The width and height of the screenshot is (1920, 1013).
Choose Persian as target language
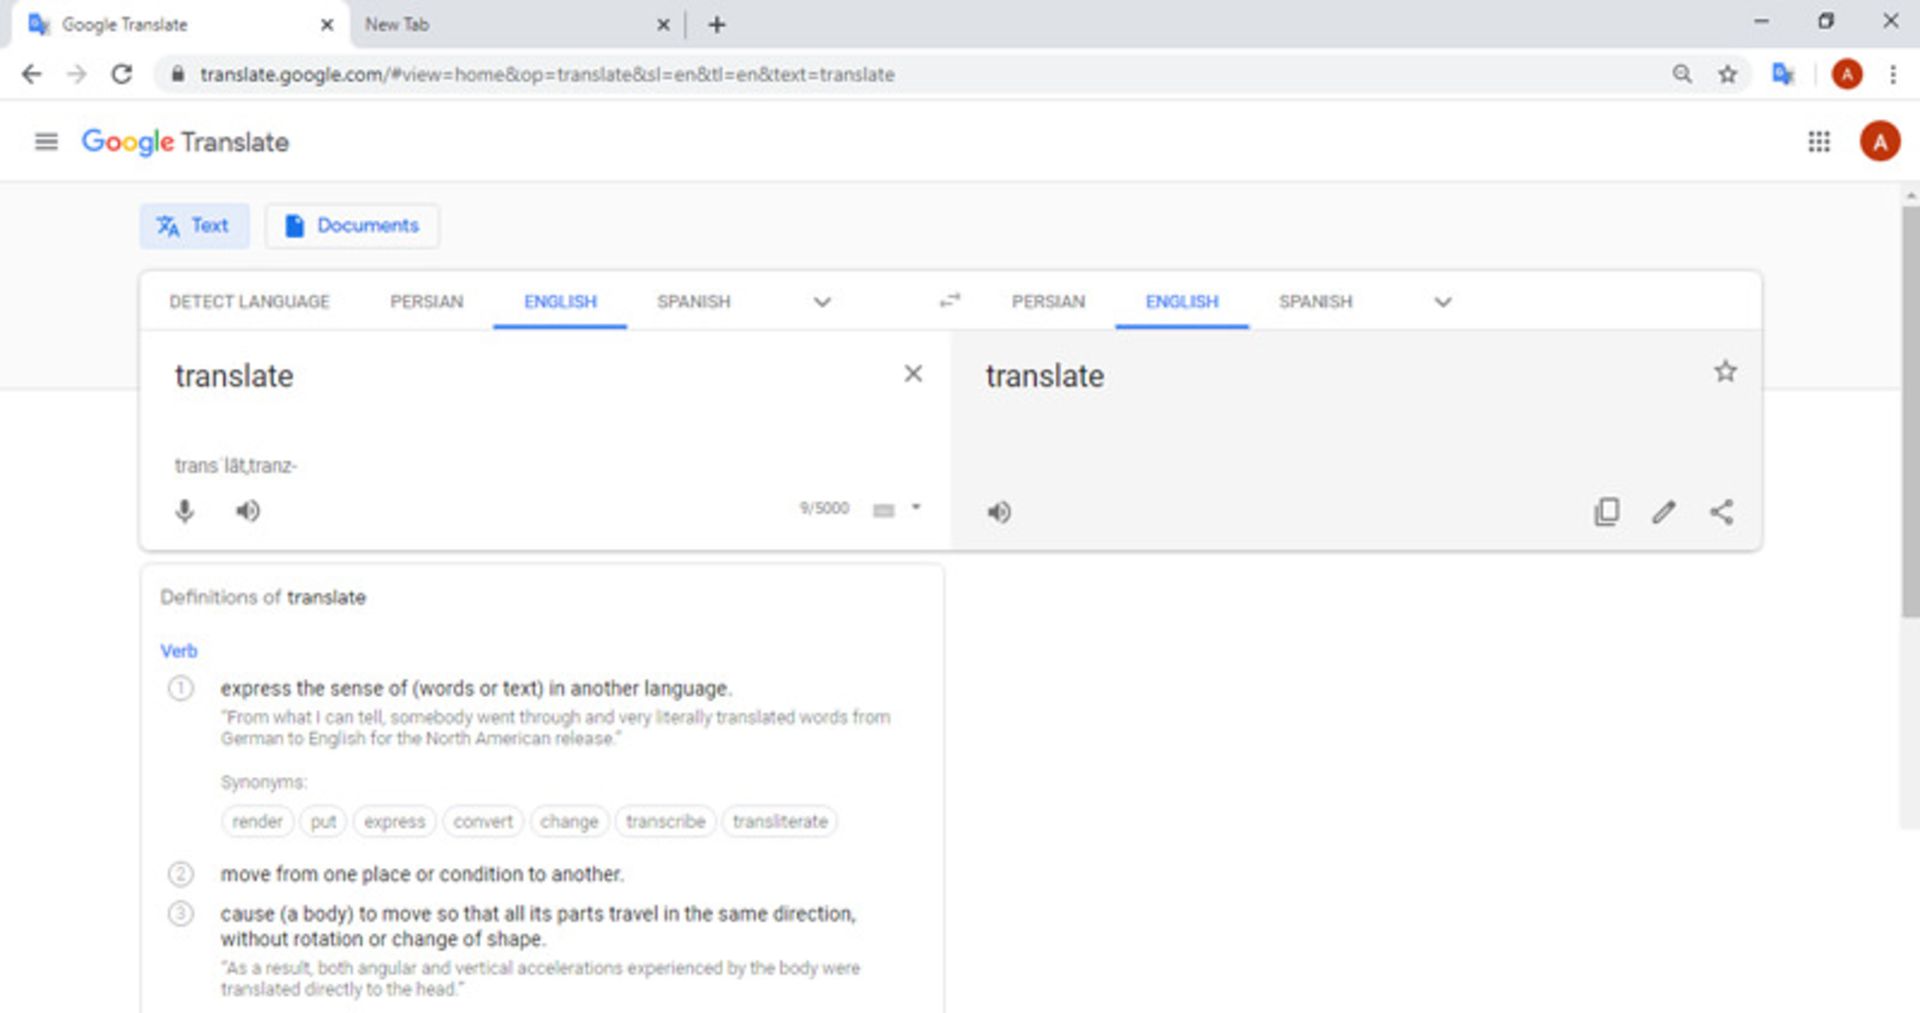(1048, 302)
